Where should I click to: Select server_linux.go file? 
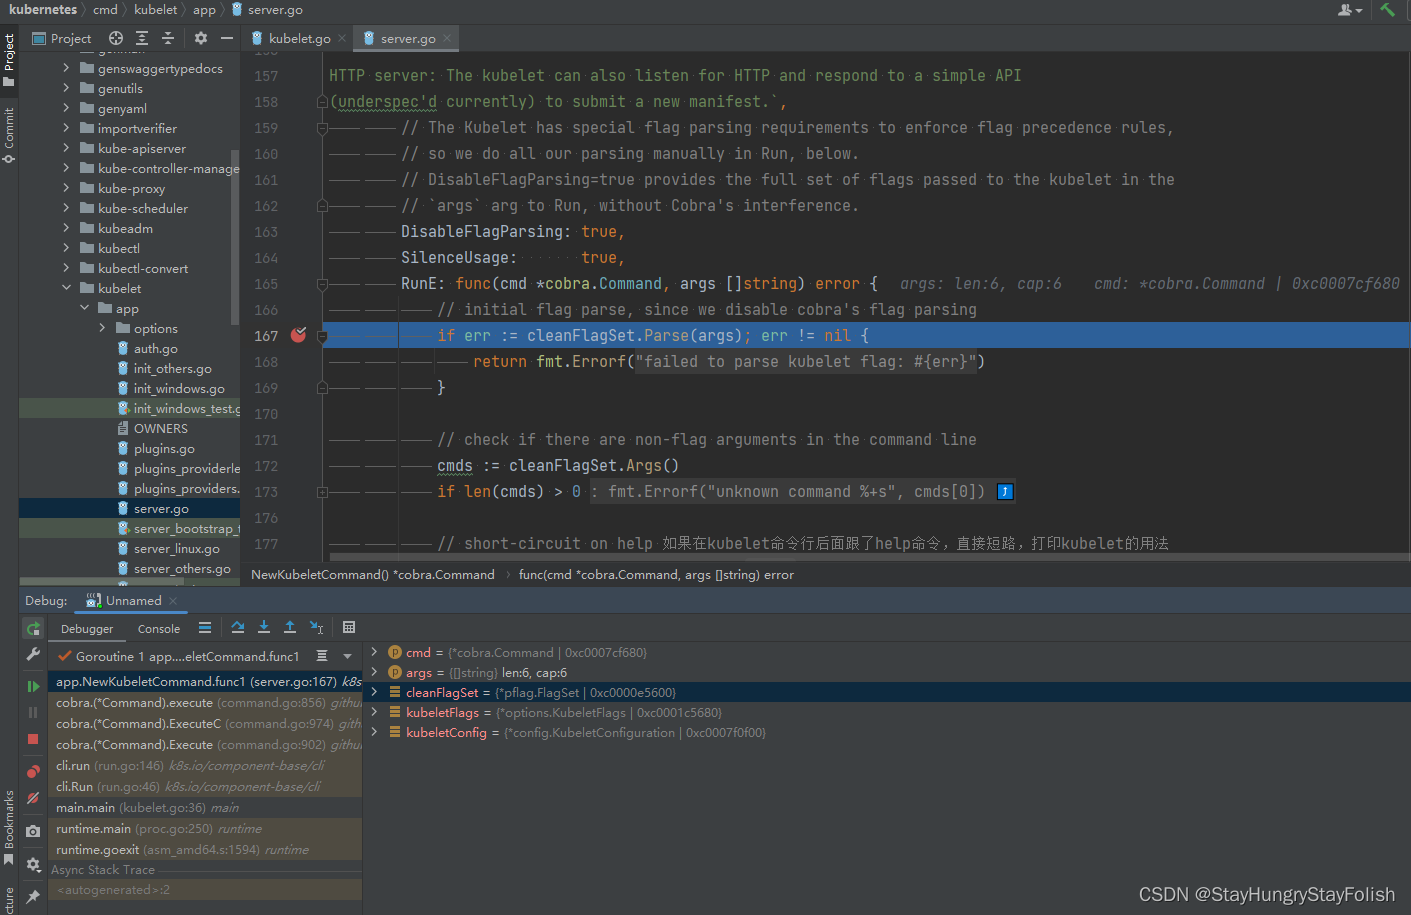pyautogui.click(x=176, y=548)
